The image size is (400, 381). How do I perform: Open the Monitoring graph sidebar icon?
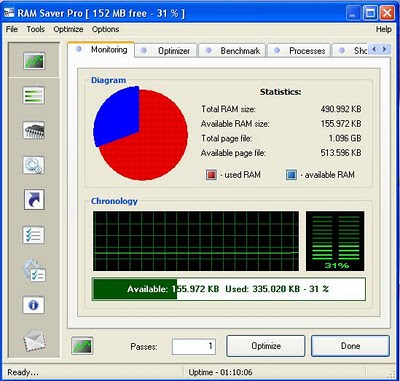34,61
